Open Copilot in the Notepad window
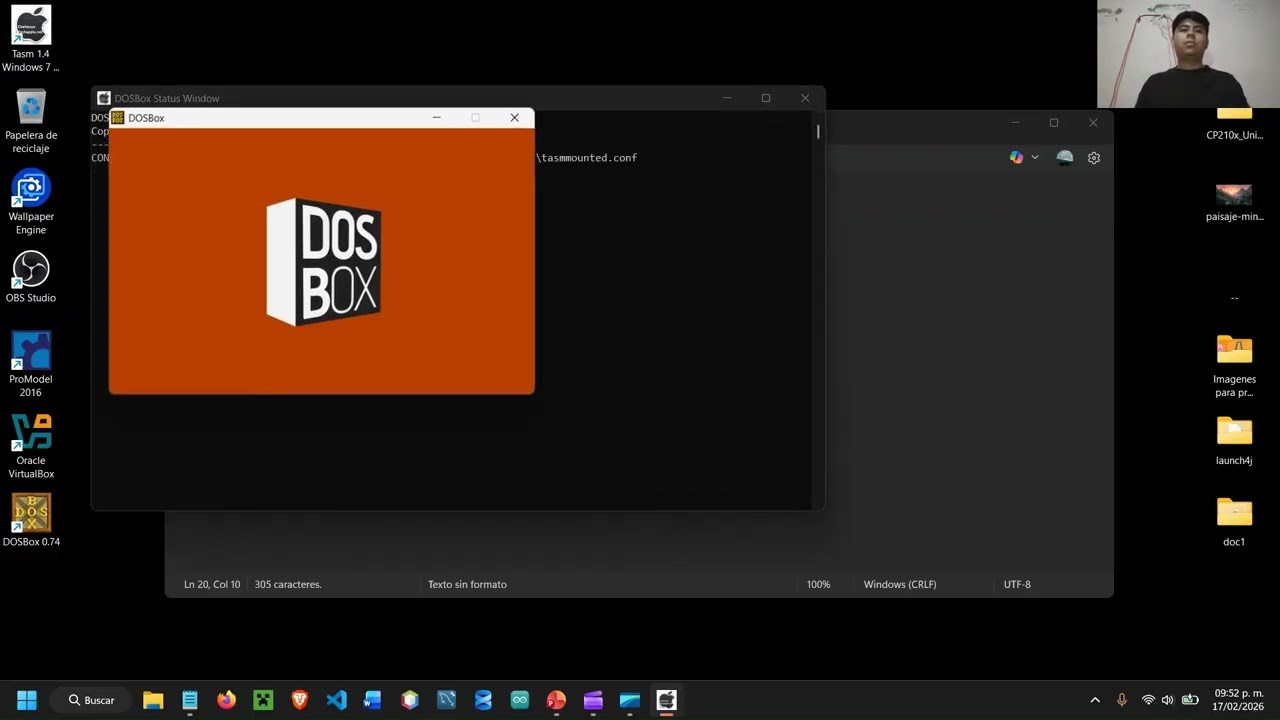This screenshot has width=1280, height=720. point(1017,157)
